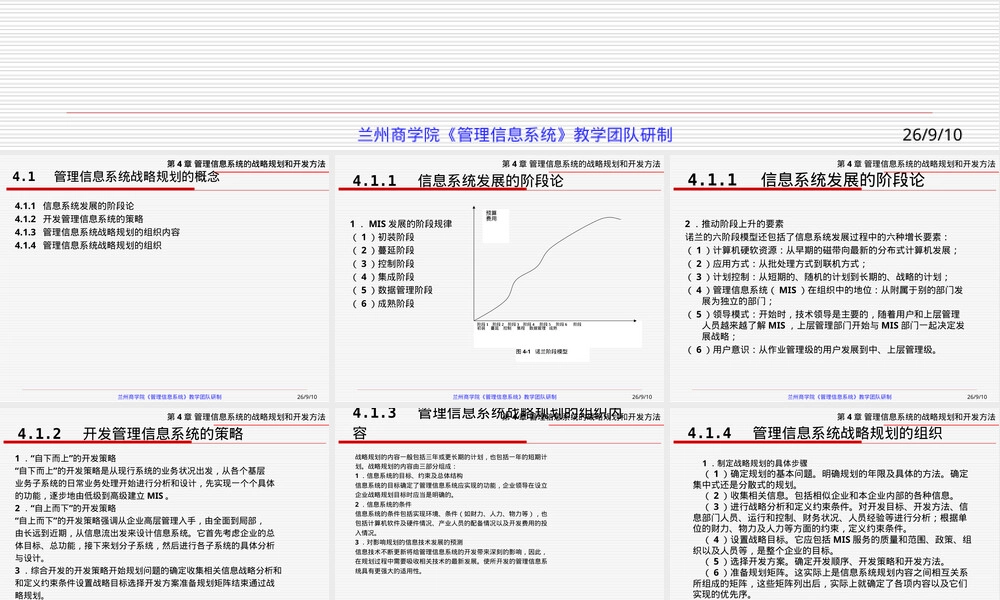
Task: Click the chapter header 第4章 on the 4.1 slide
Action: (246, 164)
